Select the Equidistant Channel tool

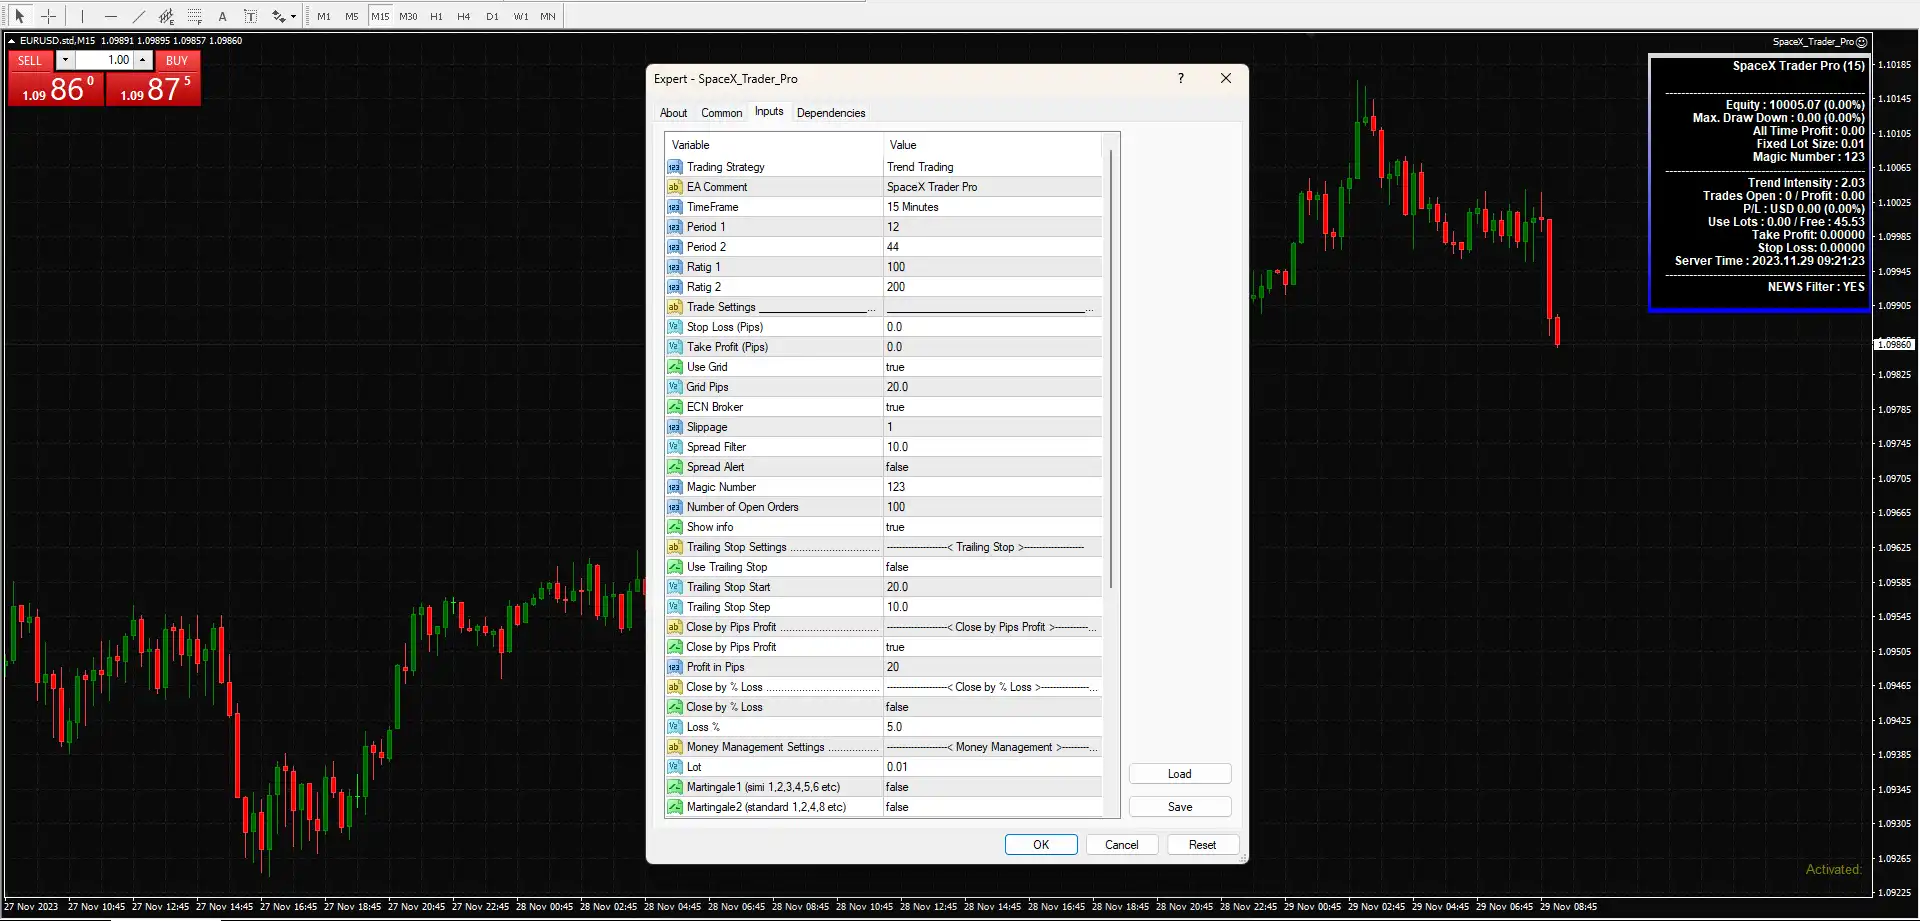[x=166, y=16]
